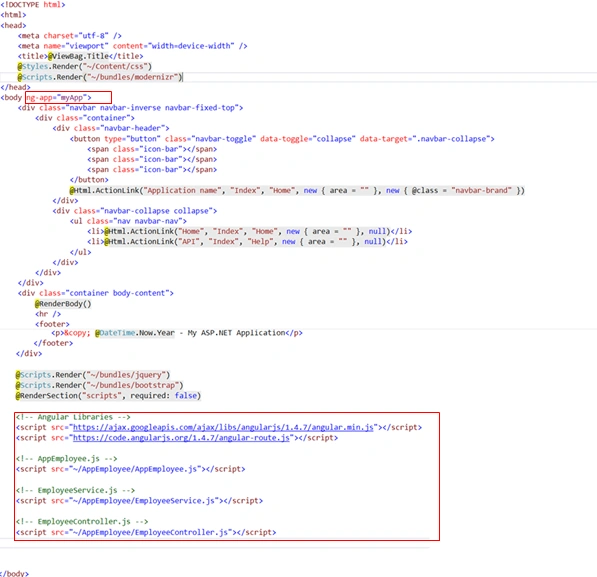Click the "Application name" ActionLink line
This screenshot has width=597, height=577.
(297, 190)
